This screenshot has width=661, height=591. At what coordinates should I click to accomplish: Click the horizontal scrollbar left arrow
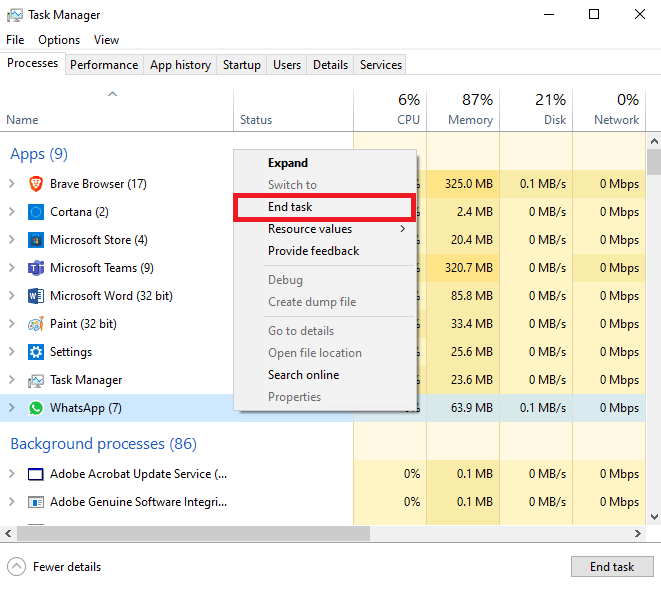[x=8, y=534]
